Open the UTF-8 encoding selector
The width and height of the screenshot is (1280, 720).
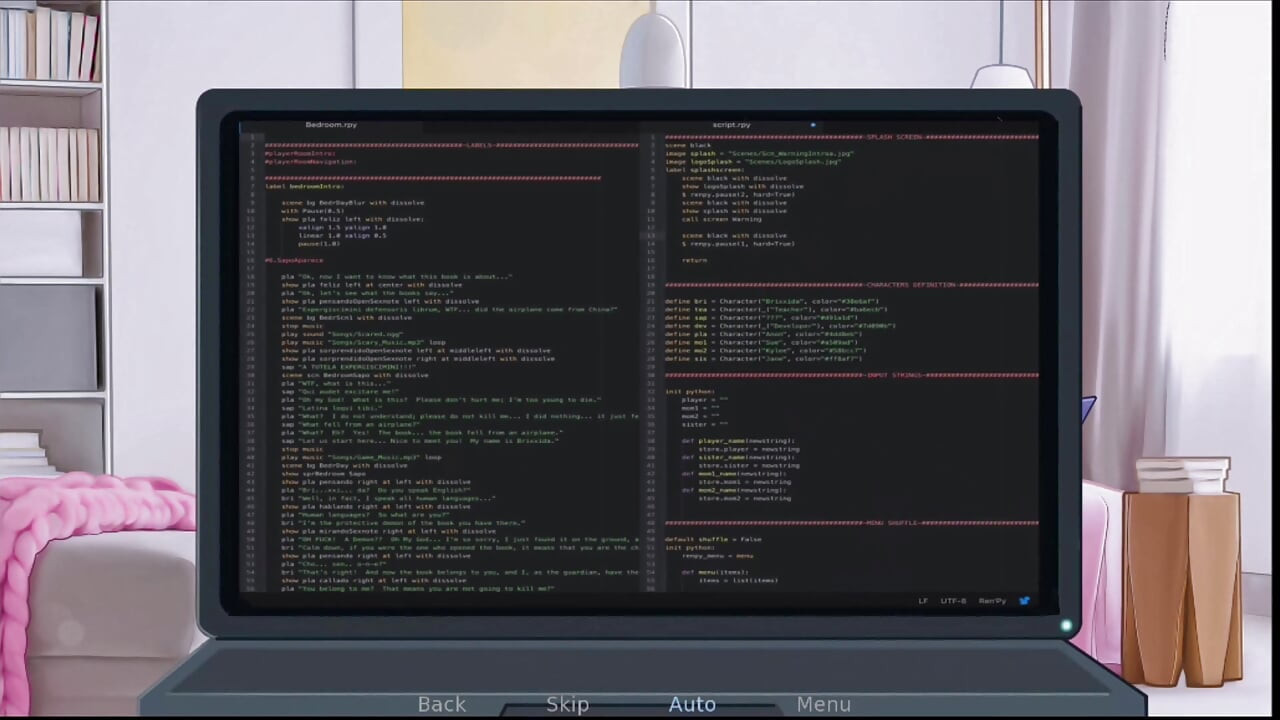click(x=953, y=601)
